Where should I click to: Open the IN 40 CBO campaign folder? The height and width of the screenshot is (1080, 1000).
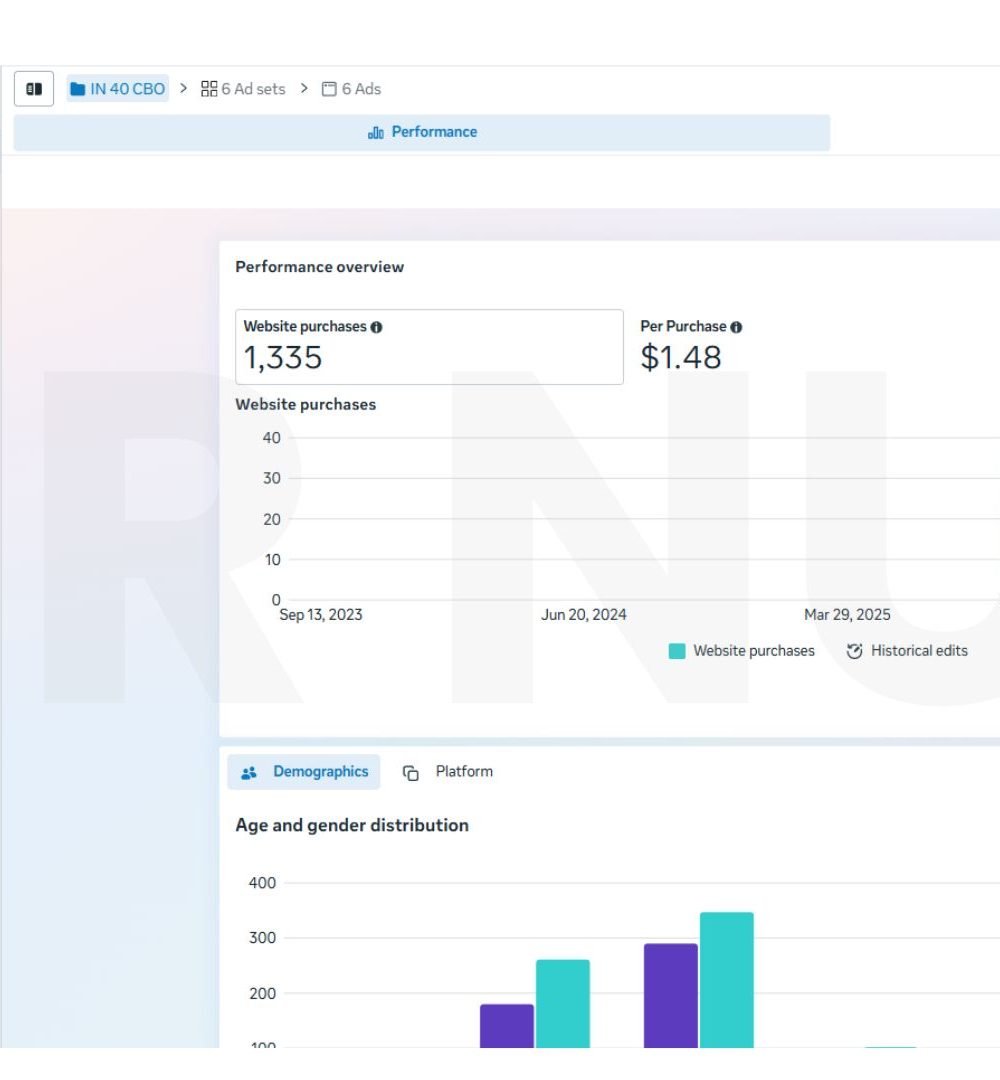point(118,89)
